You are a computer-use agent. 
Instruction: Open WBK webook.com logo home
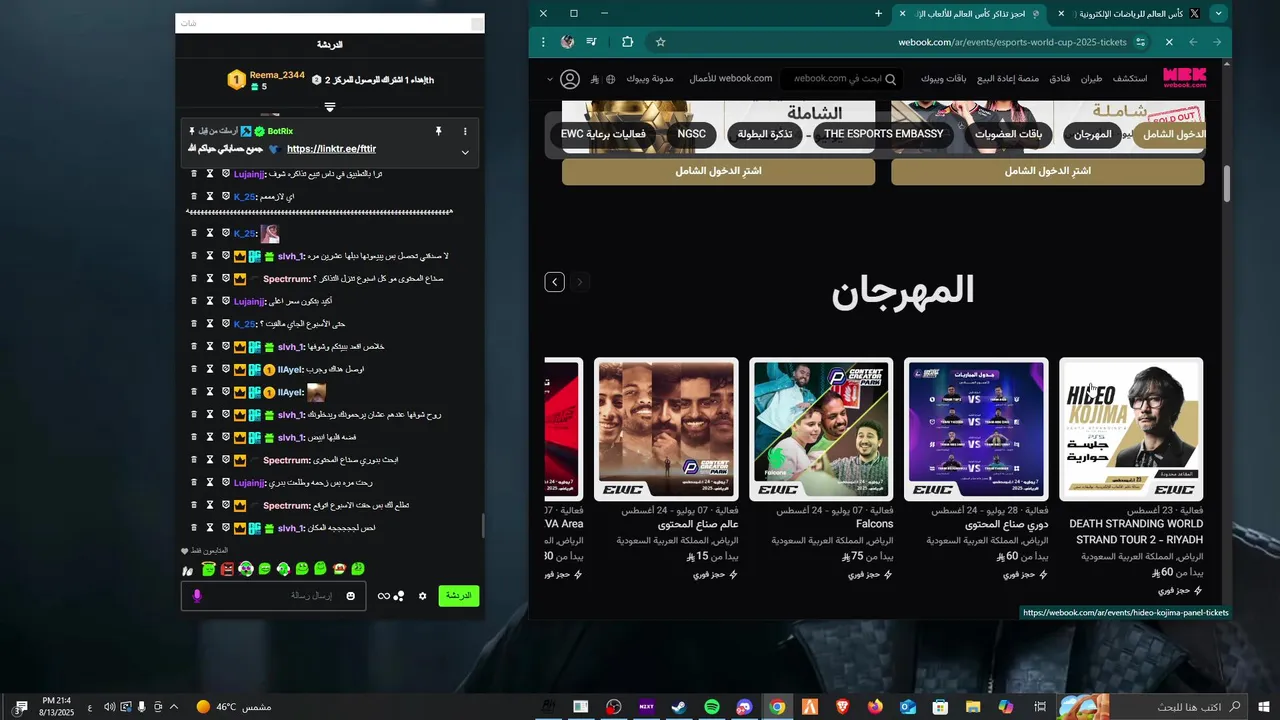pos(1185,78)
